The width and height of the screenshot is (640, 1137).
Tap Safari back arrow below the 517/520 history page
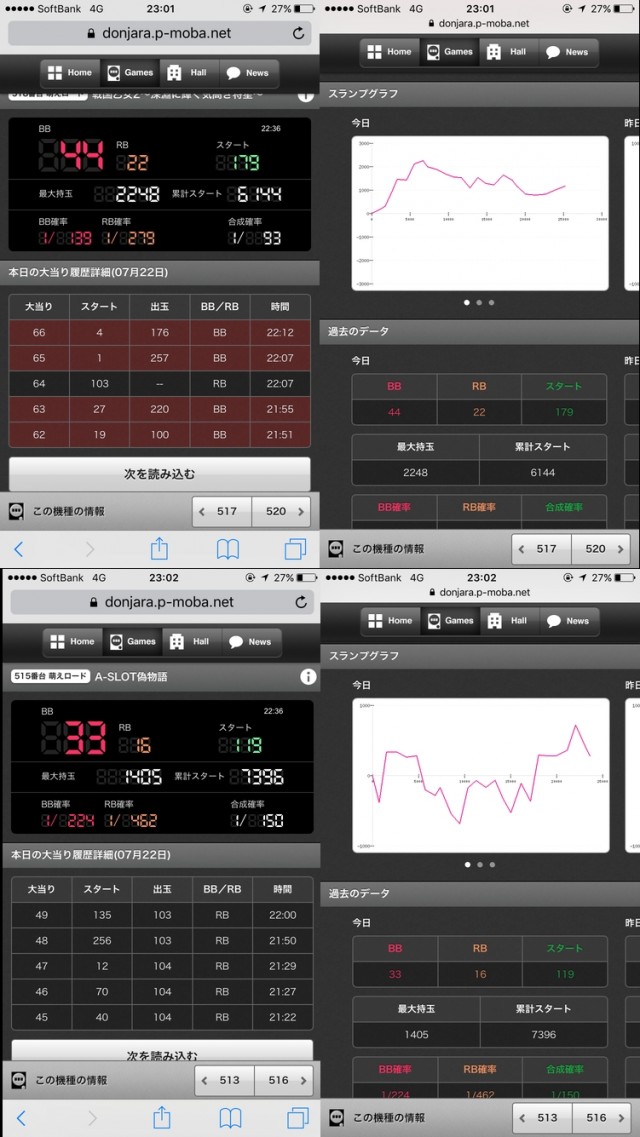18,548
